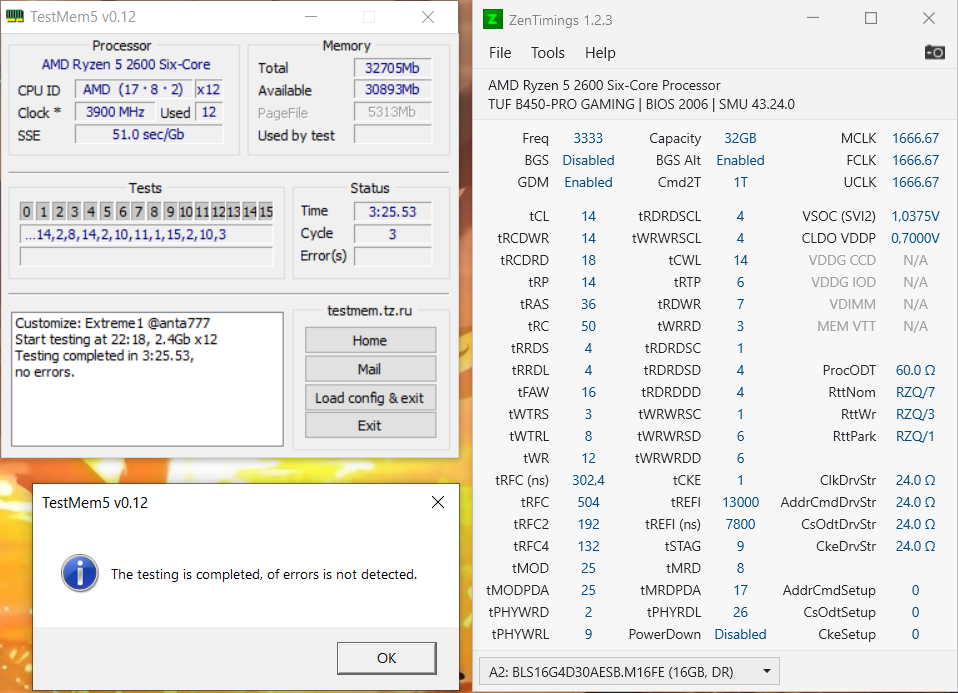This screenshot has height=693, width=958.
Task: Minimize the TestMem5 main window
Action: 311,17
